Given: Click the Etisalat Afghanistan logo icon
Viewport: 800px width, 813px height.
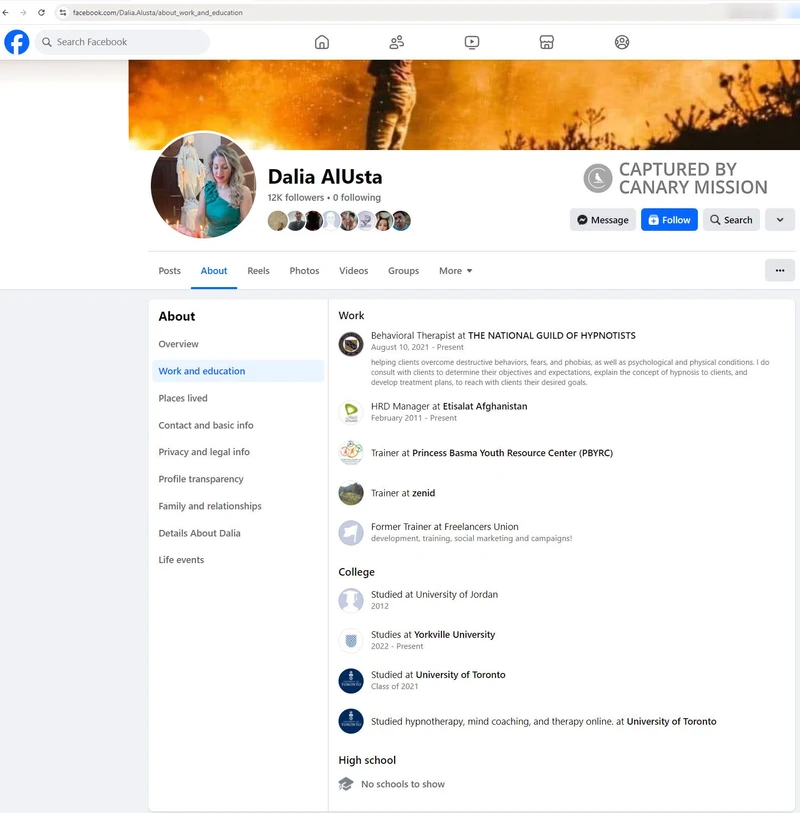Looking at the screenshot, I should (351, 412).
